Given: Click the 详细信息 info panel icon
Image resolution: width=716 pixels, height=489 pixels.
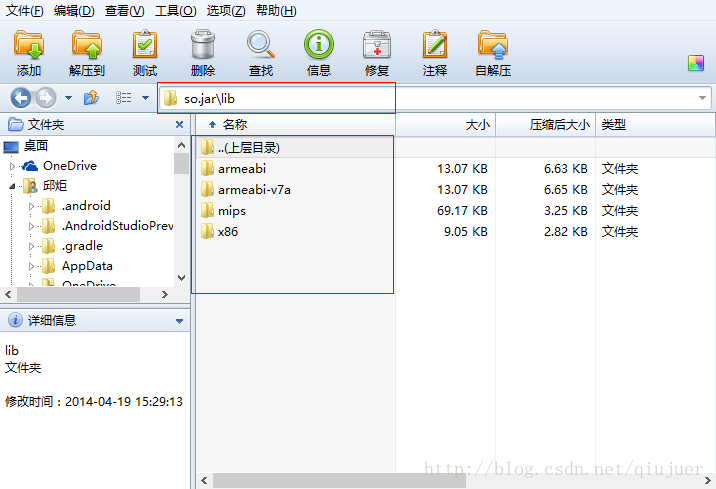Looking at the screenshot, I should [15, 320].
